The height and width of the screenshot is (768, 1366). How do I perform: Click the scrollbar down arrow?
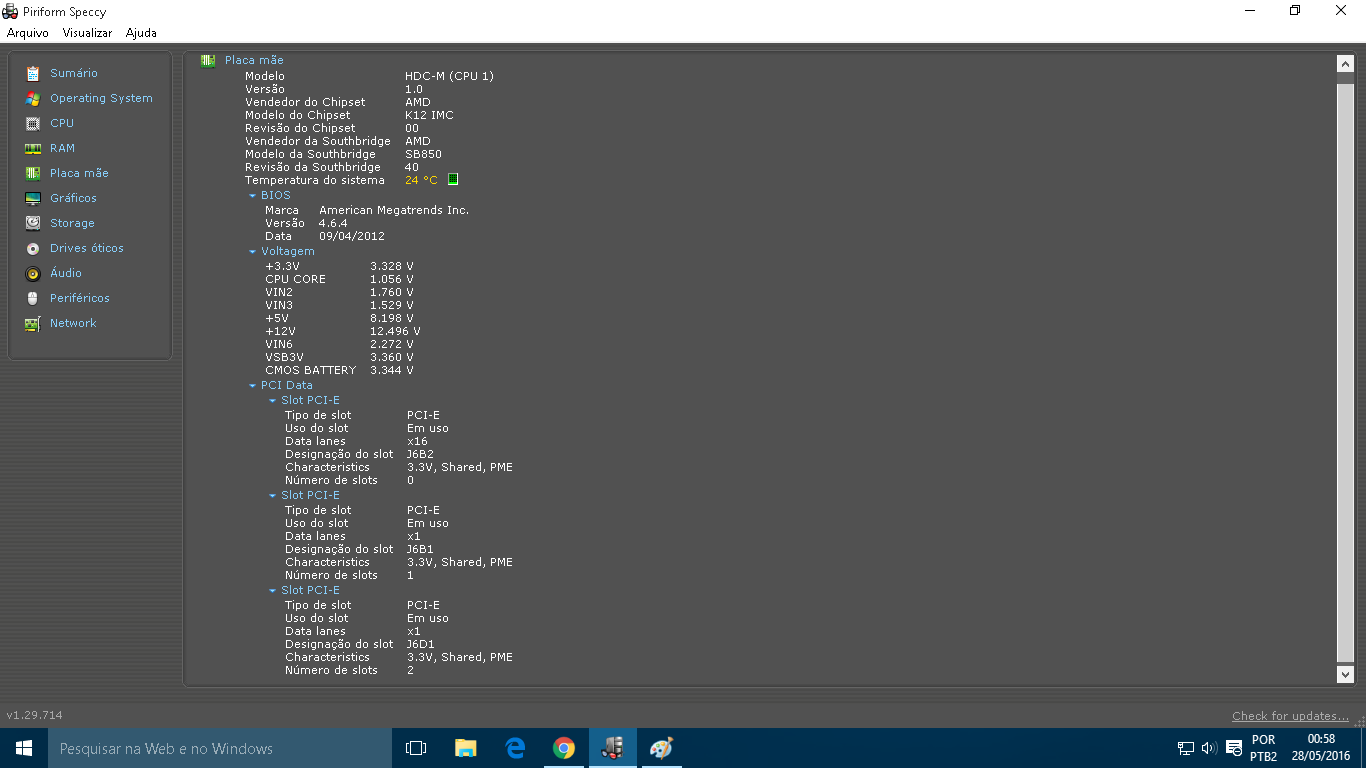pyautogui.click(x=1345, y=675)
